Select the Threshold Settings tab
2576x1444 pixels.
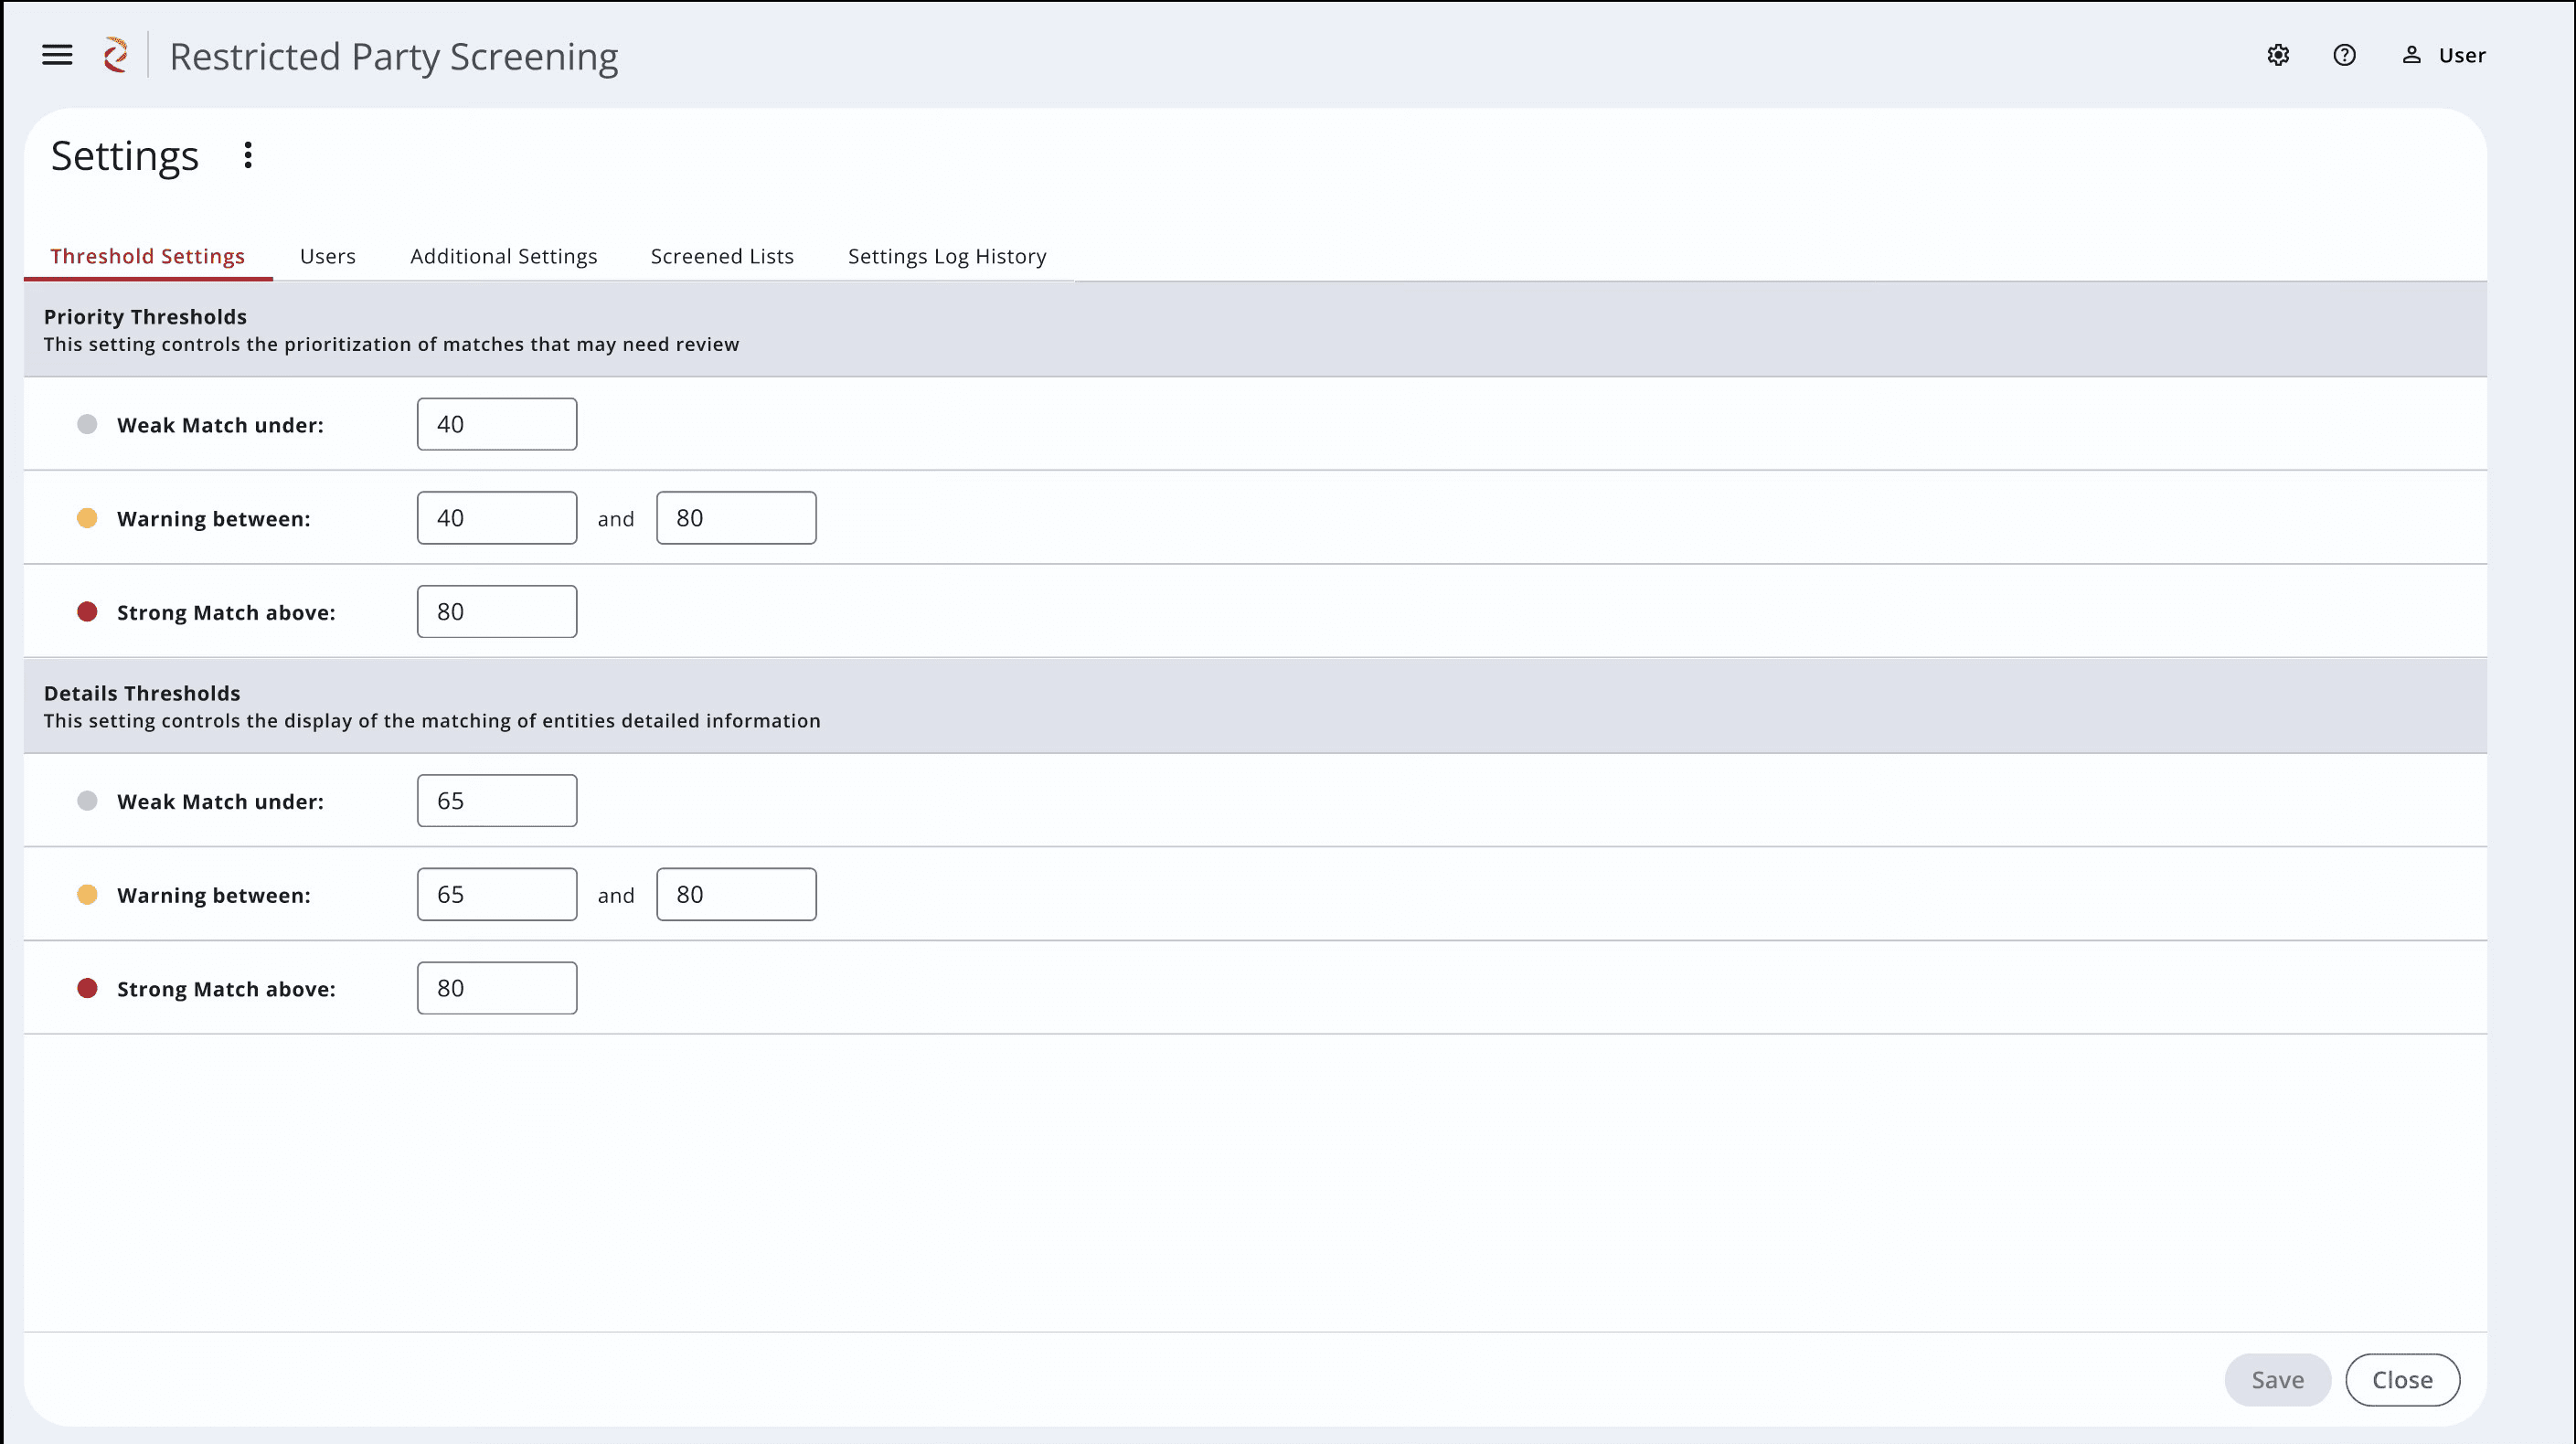[x=147, y=256]
